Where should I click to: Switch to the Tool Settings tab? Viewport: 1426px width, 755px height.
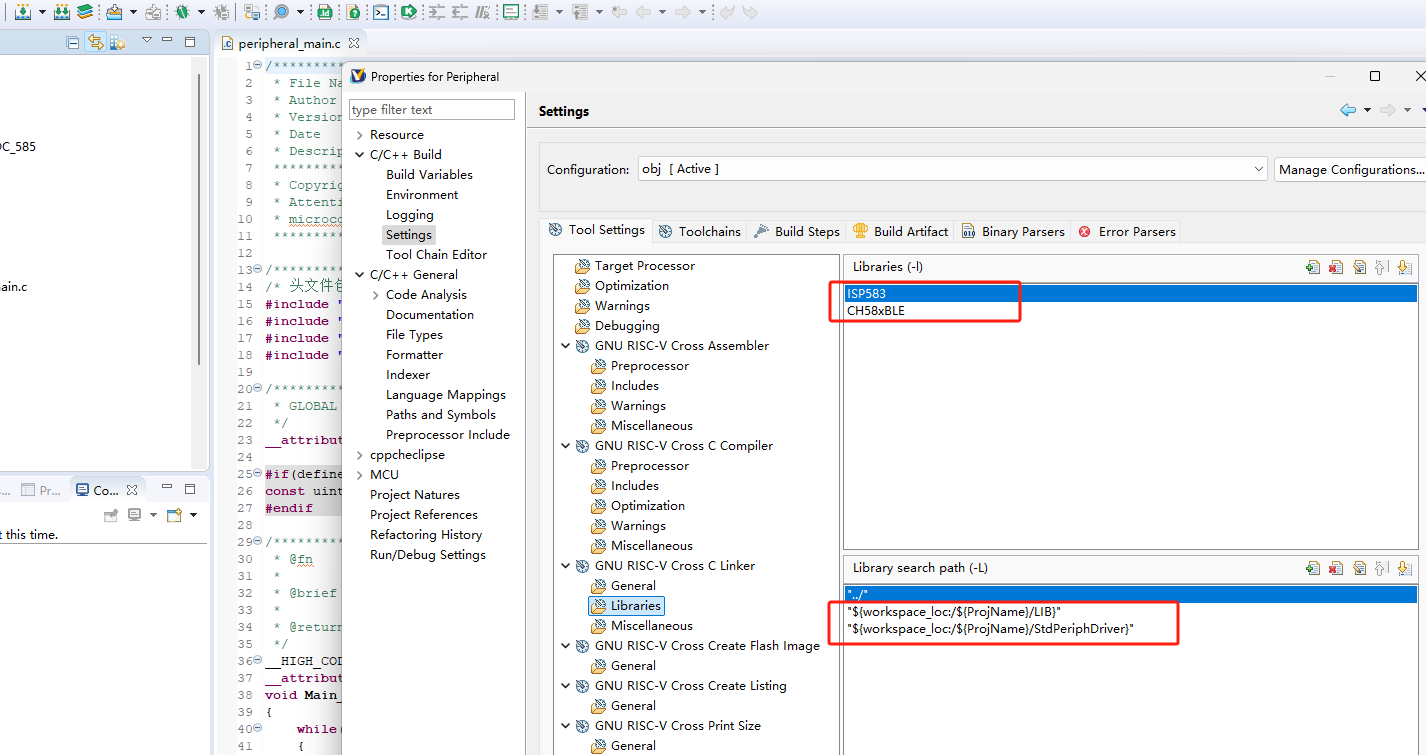pos(596,230)
